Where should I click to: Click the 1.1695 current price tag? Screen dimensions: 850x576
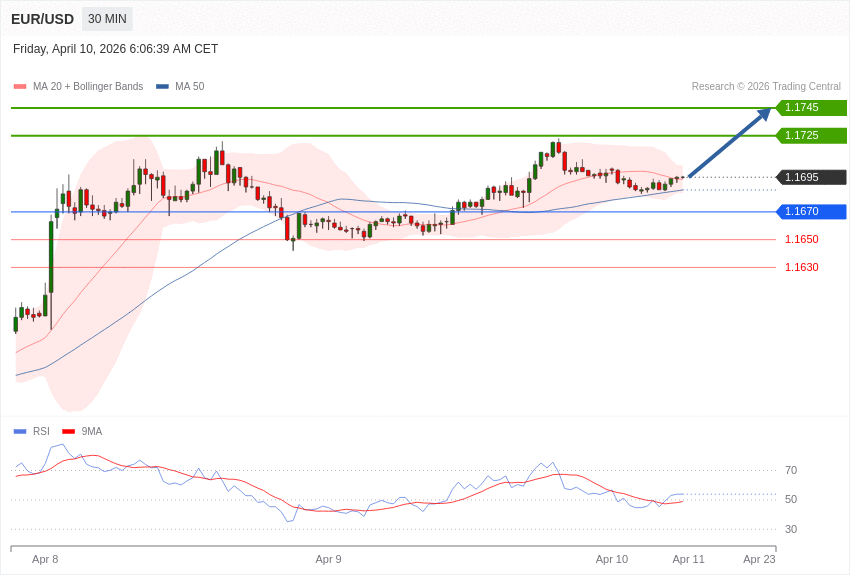(811, 178)
